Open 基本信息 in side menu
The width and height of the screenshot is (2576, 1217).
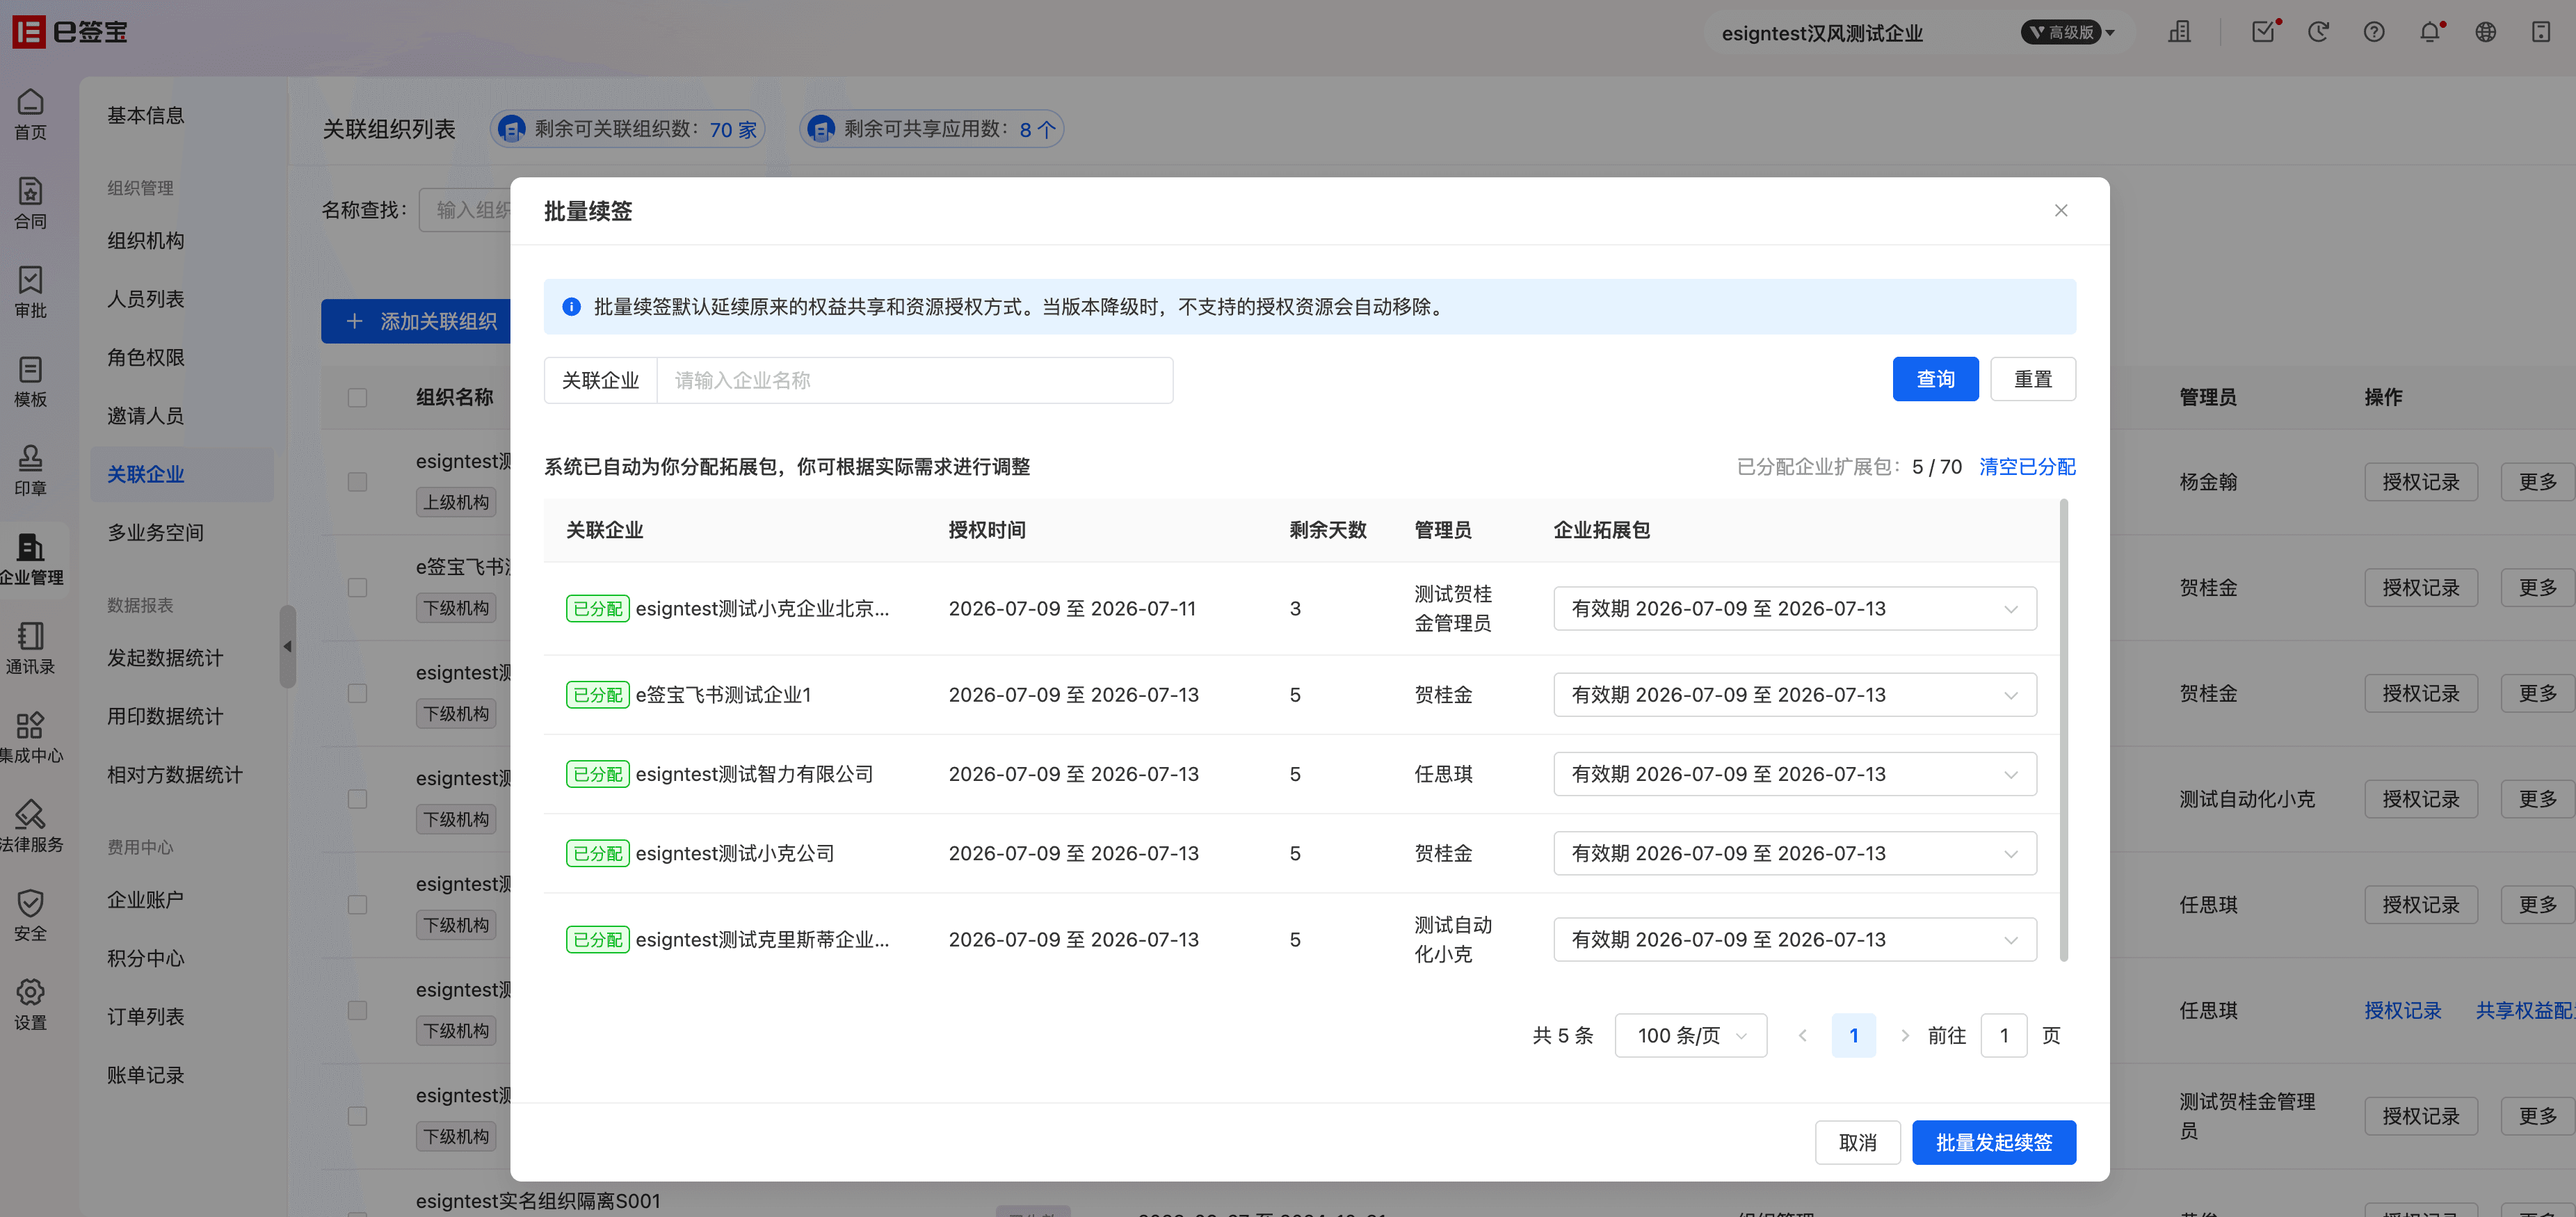pyautogui.click(x=146, y=115)
